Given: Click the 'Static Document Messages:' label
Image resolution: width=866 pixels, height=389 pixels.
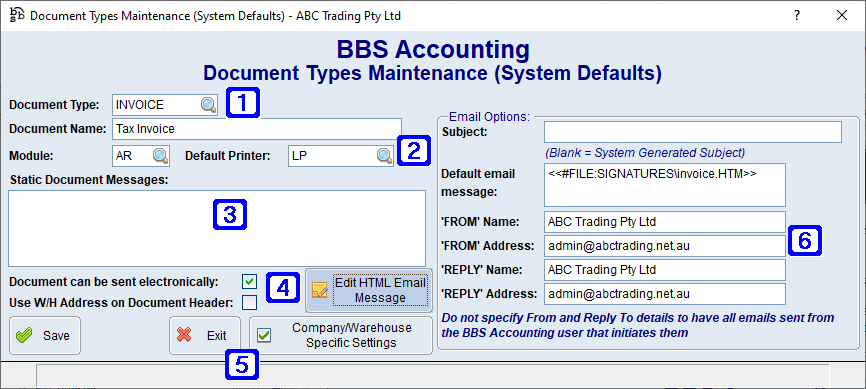Looking at the screenshot, I should click(89, 180).
